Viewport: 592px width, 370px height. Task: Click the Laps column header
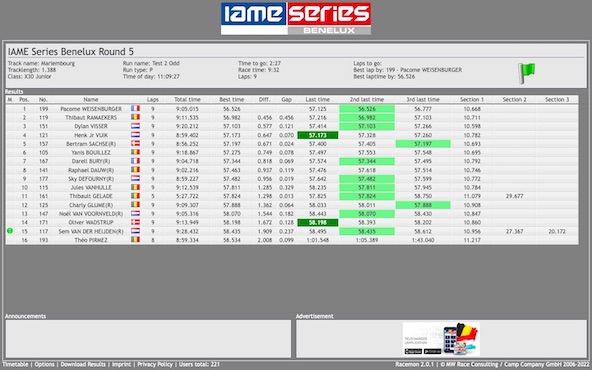pos(153,100)
